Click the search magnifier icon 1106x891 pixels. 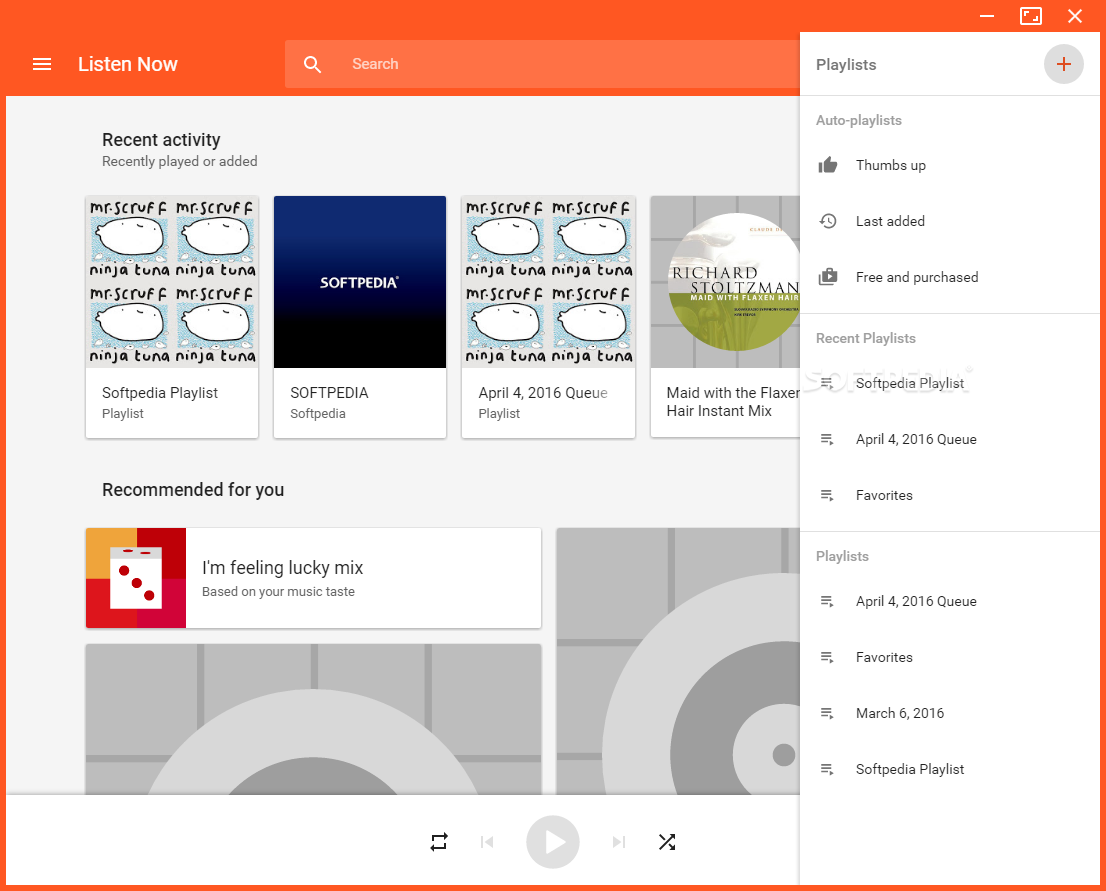pyautogui.click(x=312, y=64)
